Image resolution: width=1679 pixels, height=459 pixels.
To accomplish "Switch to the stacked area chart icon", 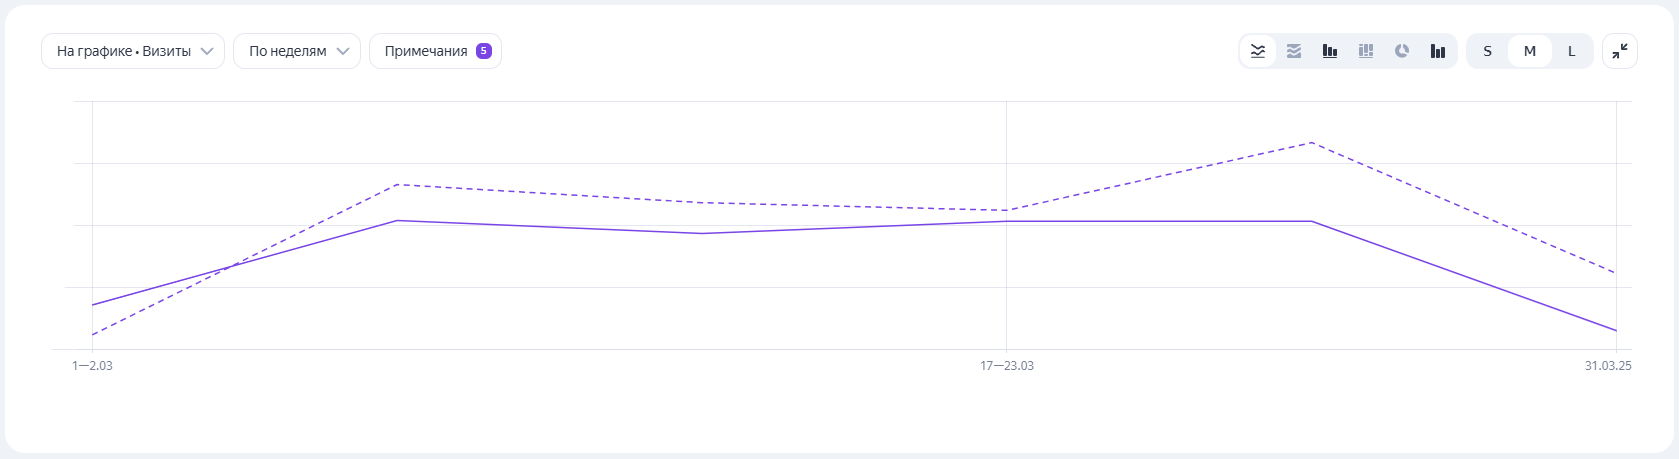I will click(x=1294, y=51).
